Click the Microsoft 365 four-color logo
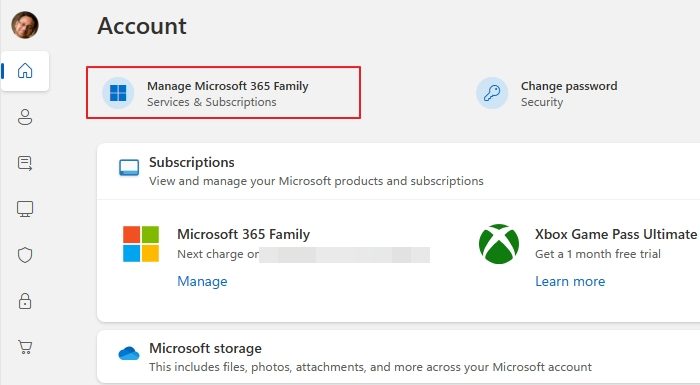This screenshot has height=385, width=700. [141, 244]
